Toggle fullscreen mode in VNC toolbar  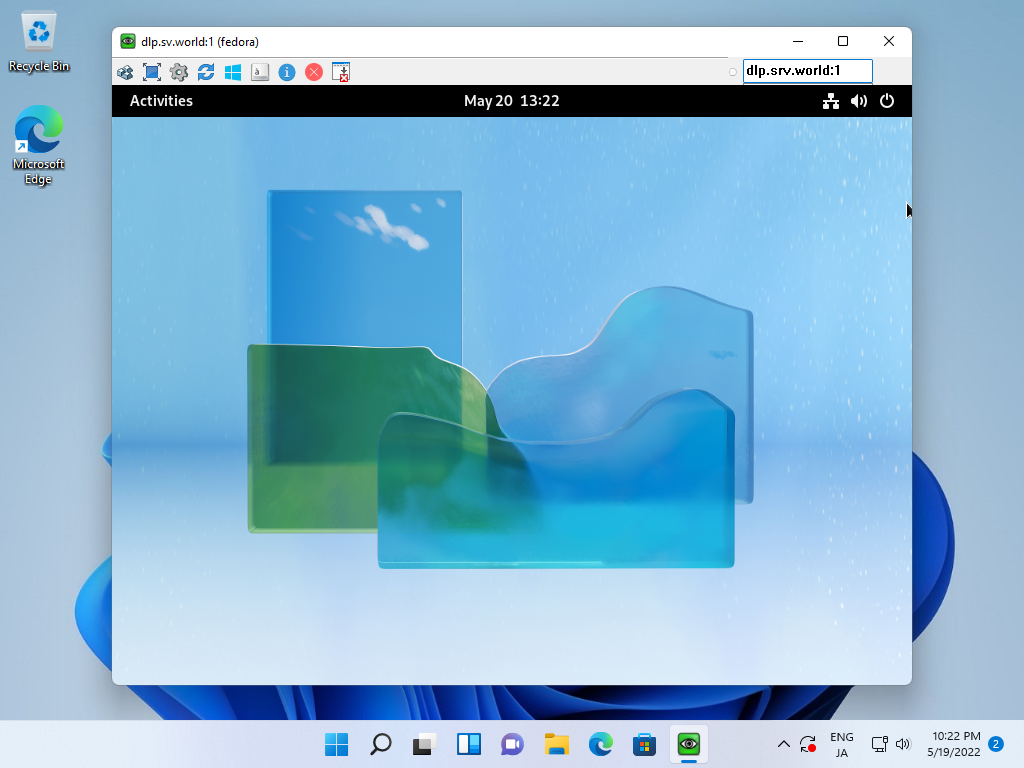coord(152,72)
